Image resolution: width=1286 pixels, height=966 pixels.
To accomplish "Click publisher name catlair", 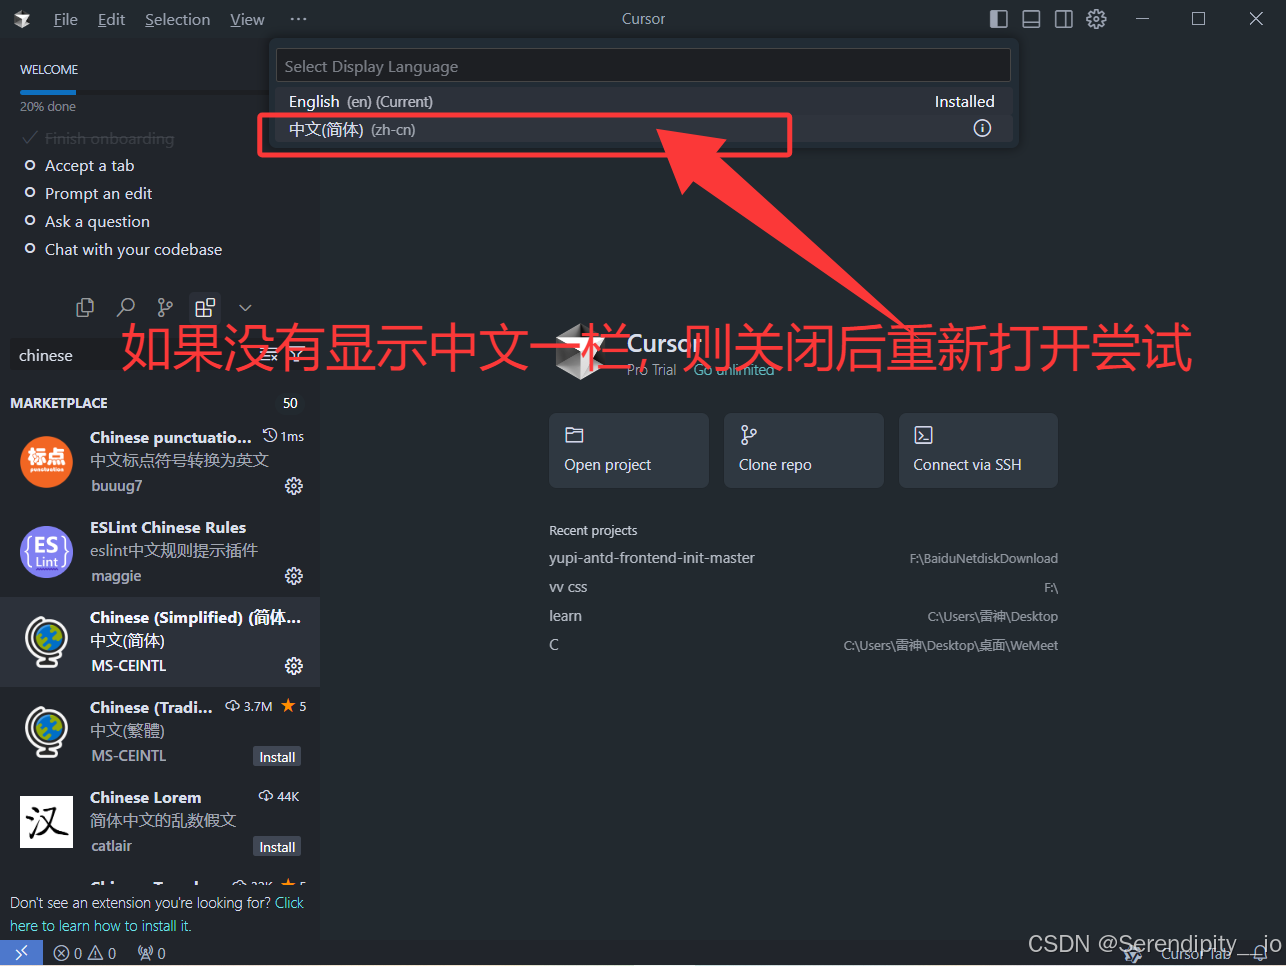I will pyautogui.click(x=112, y=846).
